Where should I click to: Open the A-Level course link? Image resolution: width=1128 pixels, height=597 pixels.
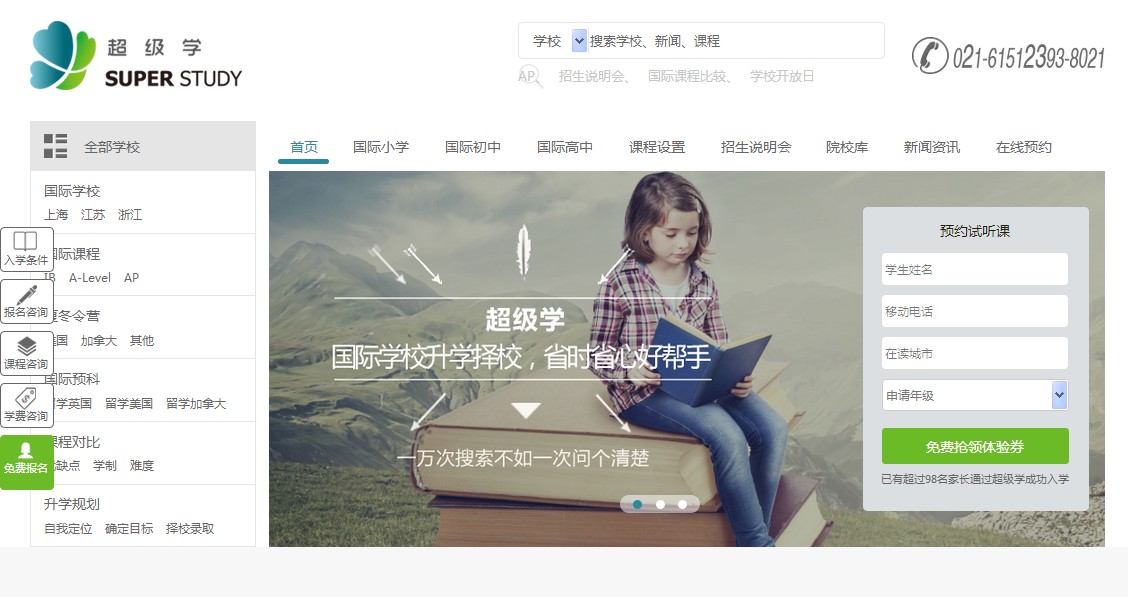point(90,278)
